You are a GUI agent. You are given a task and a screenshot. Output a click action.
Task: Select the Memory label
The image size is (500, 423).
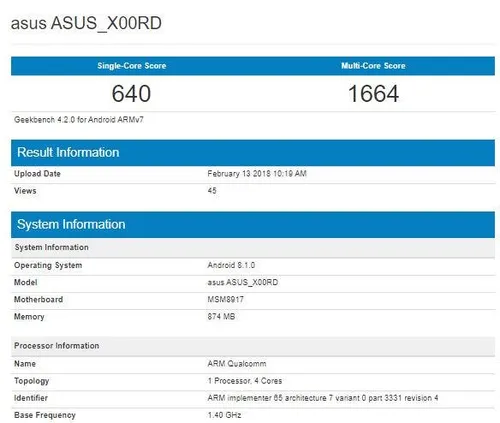29,317
